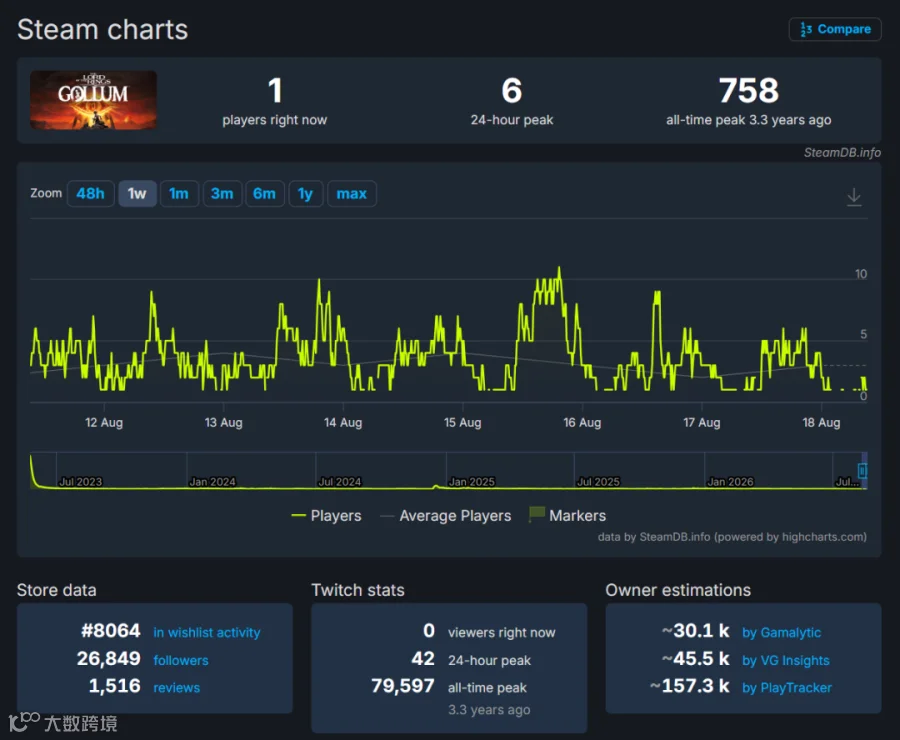
Task: Set chart zoom to 48h
Action: click(91, 193)
